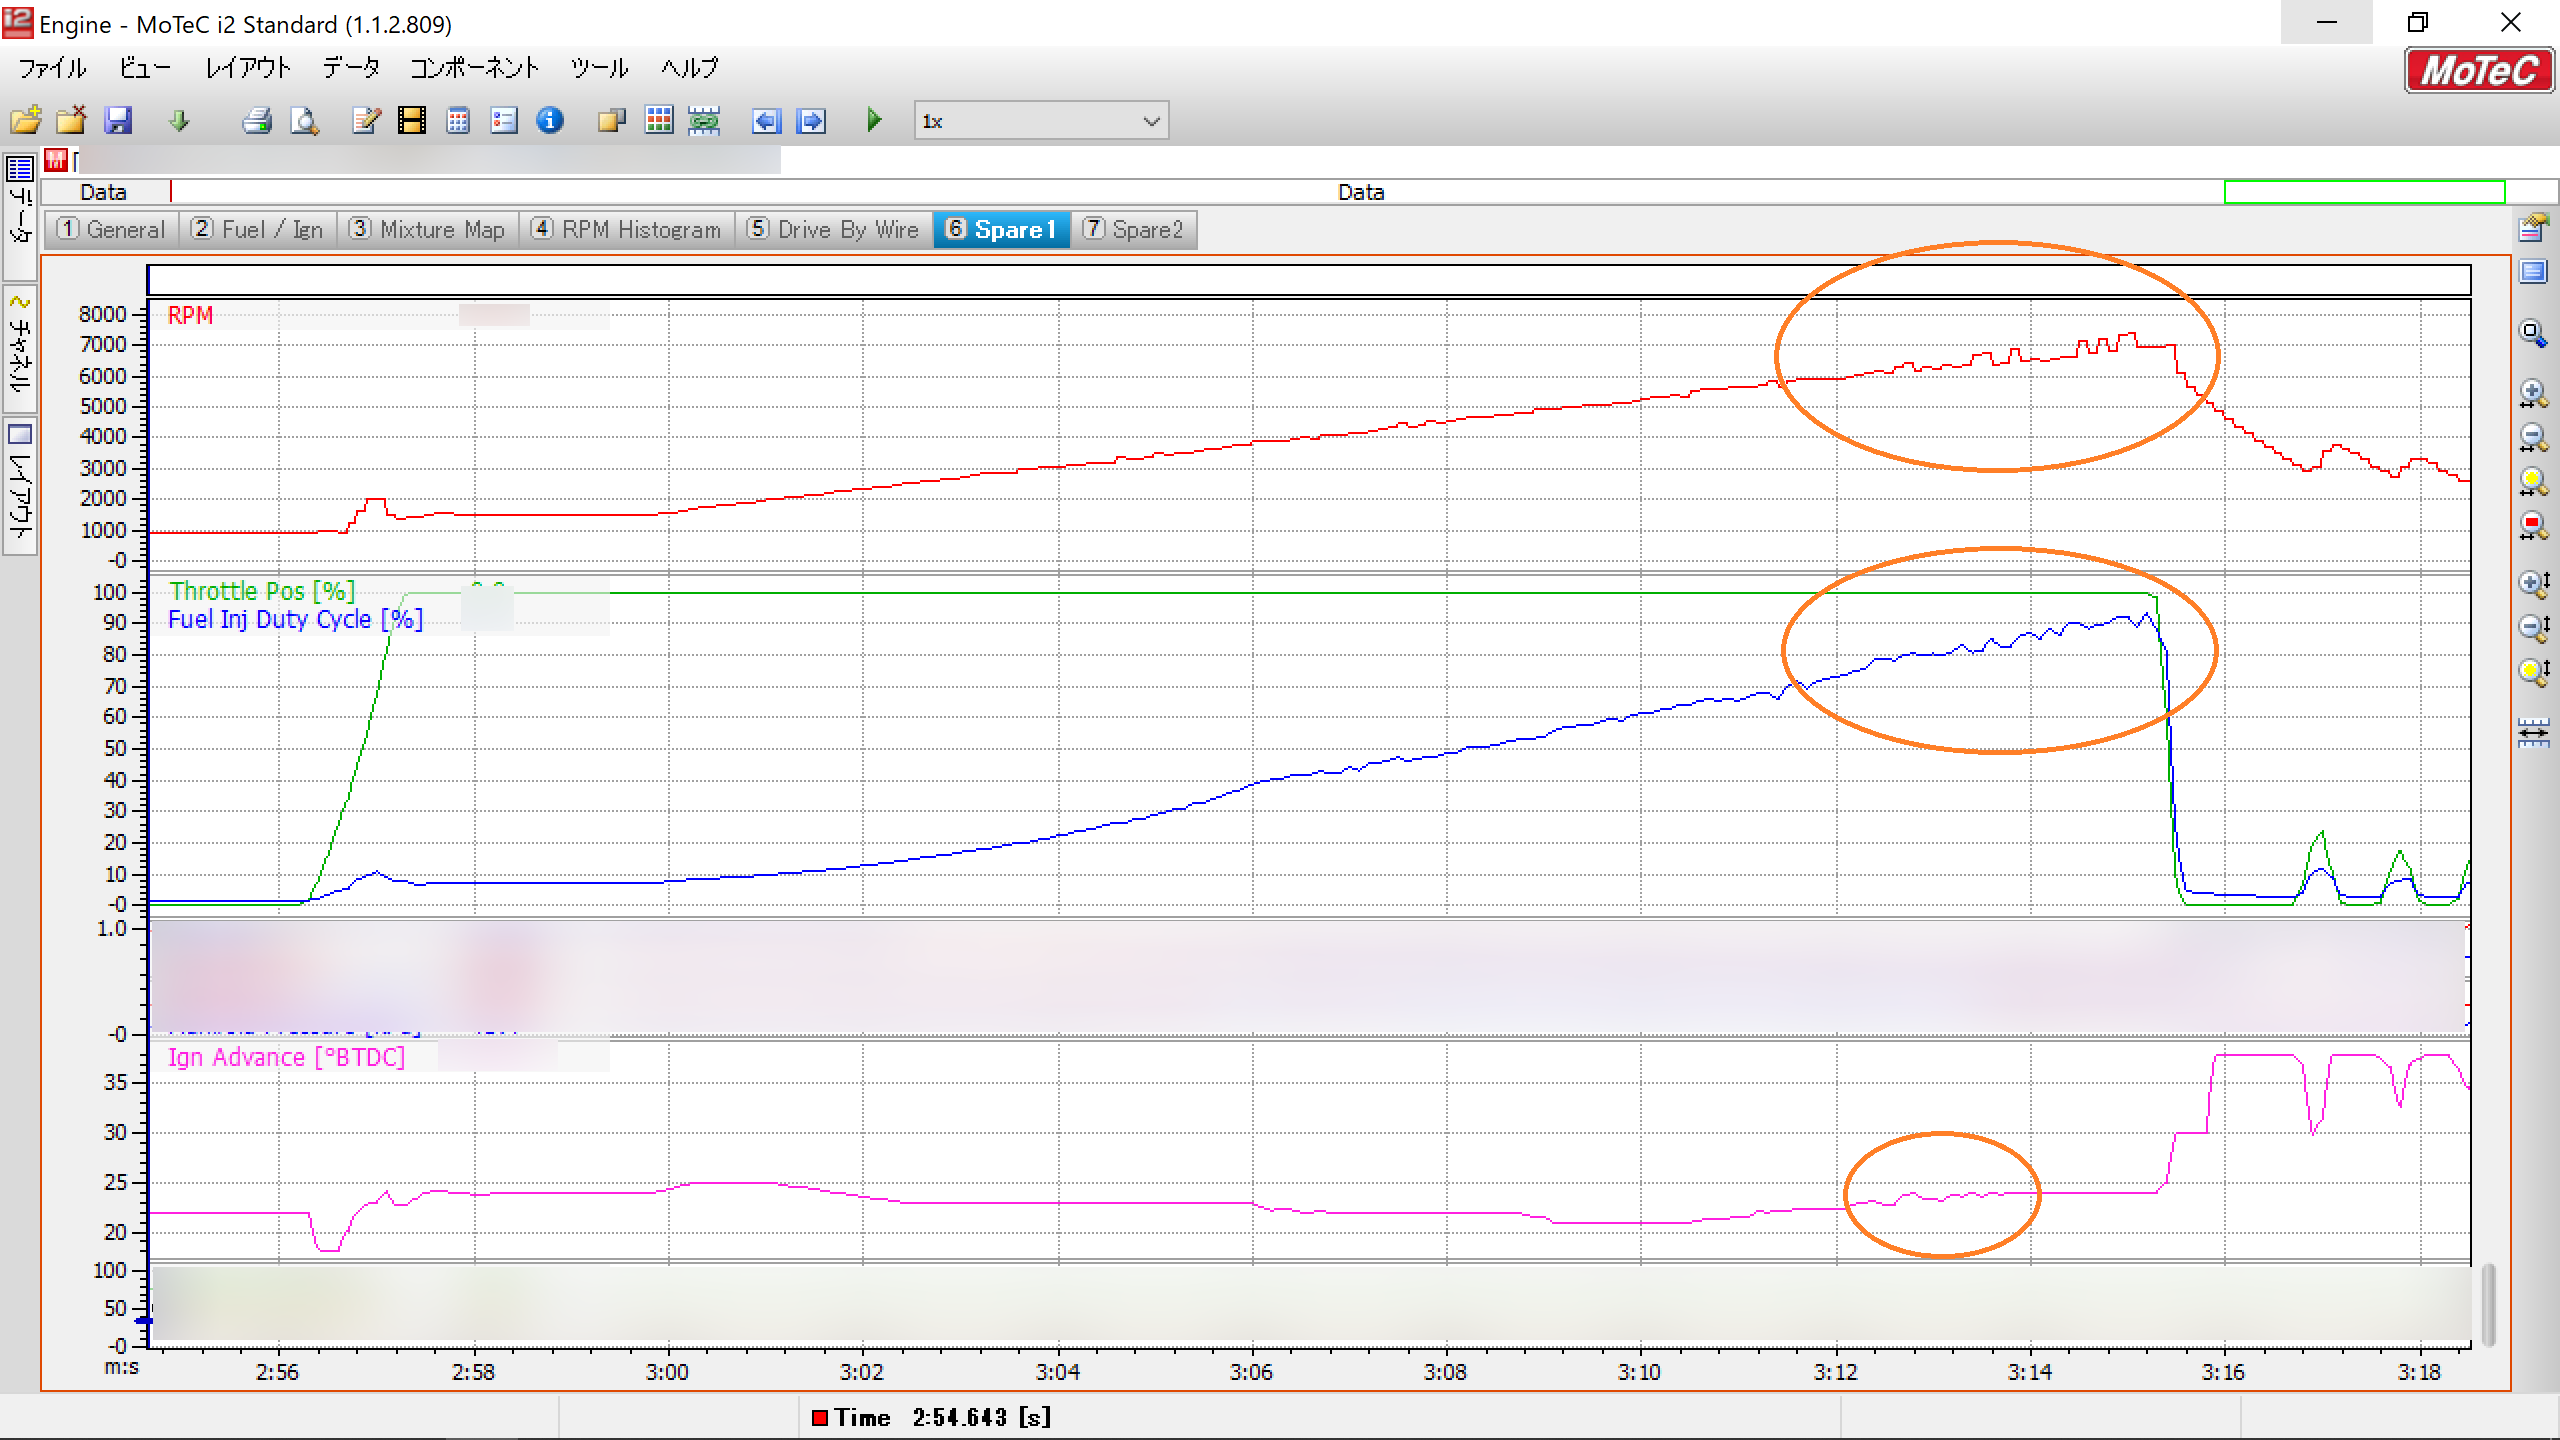Image resolution: width=2560 pixels, height=1440 pixels.
Task: Click the blue info circle icon
Action: (550, 121)
